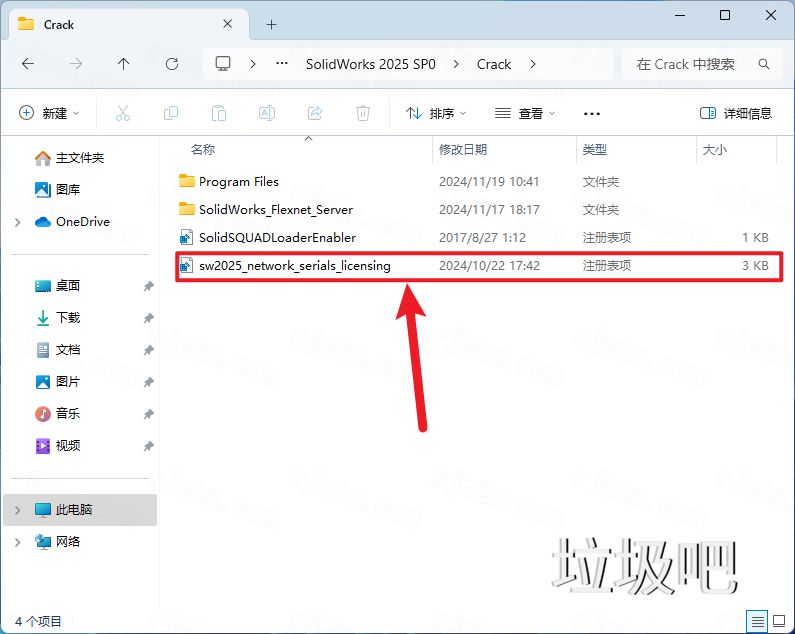The height and width of the screenshot is (634, 795).
Task: Click the Rename icon in toolbar
Action: tap(267, 113)
